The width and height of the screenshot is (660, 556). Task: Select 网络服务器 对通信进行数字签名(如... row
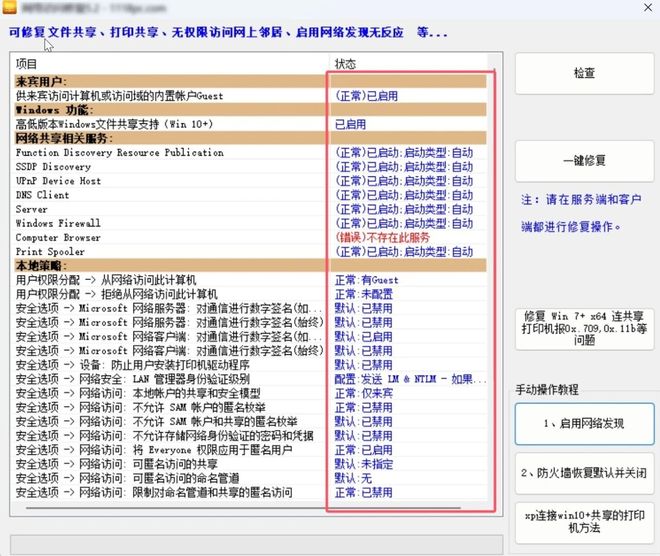pyautogui.click(x=250, y=308)
